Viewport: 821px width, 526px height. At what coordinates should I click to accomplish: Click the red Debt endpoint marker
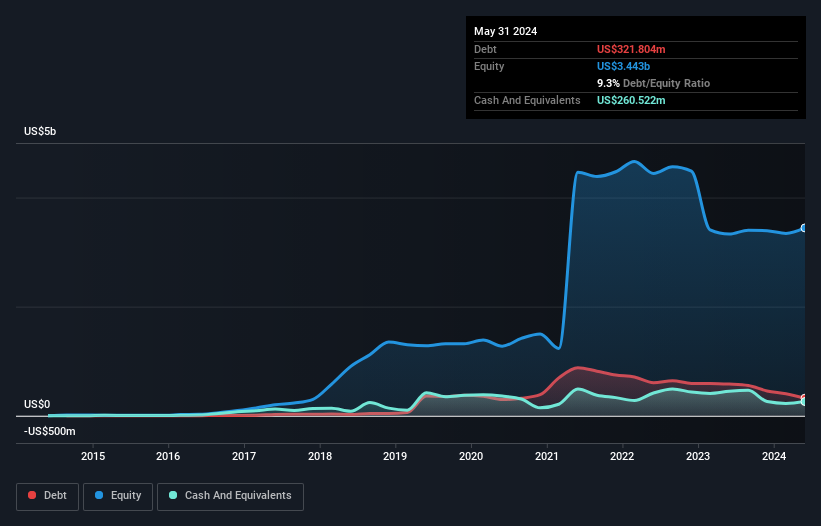(x=804, y=398)
